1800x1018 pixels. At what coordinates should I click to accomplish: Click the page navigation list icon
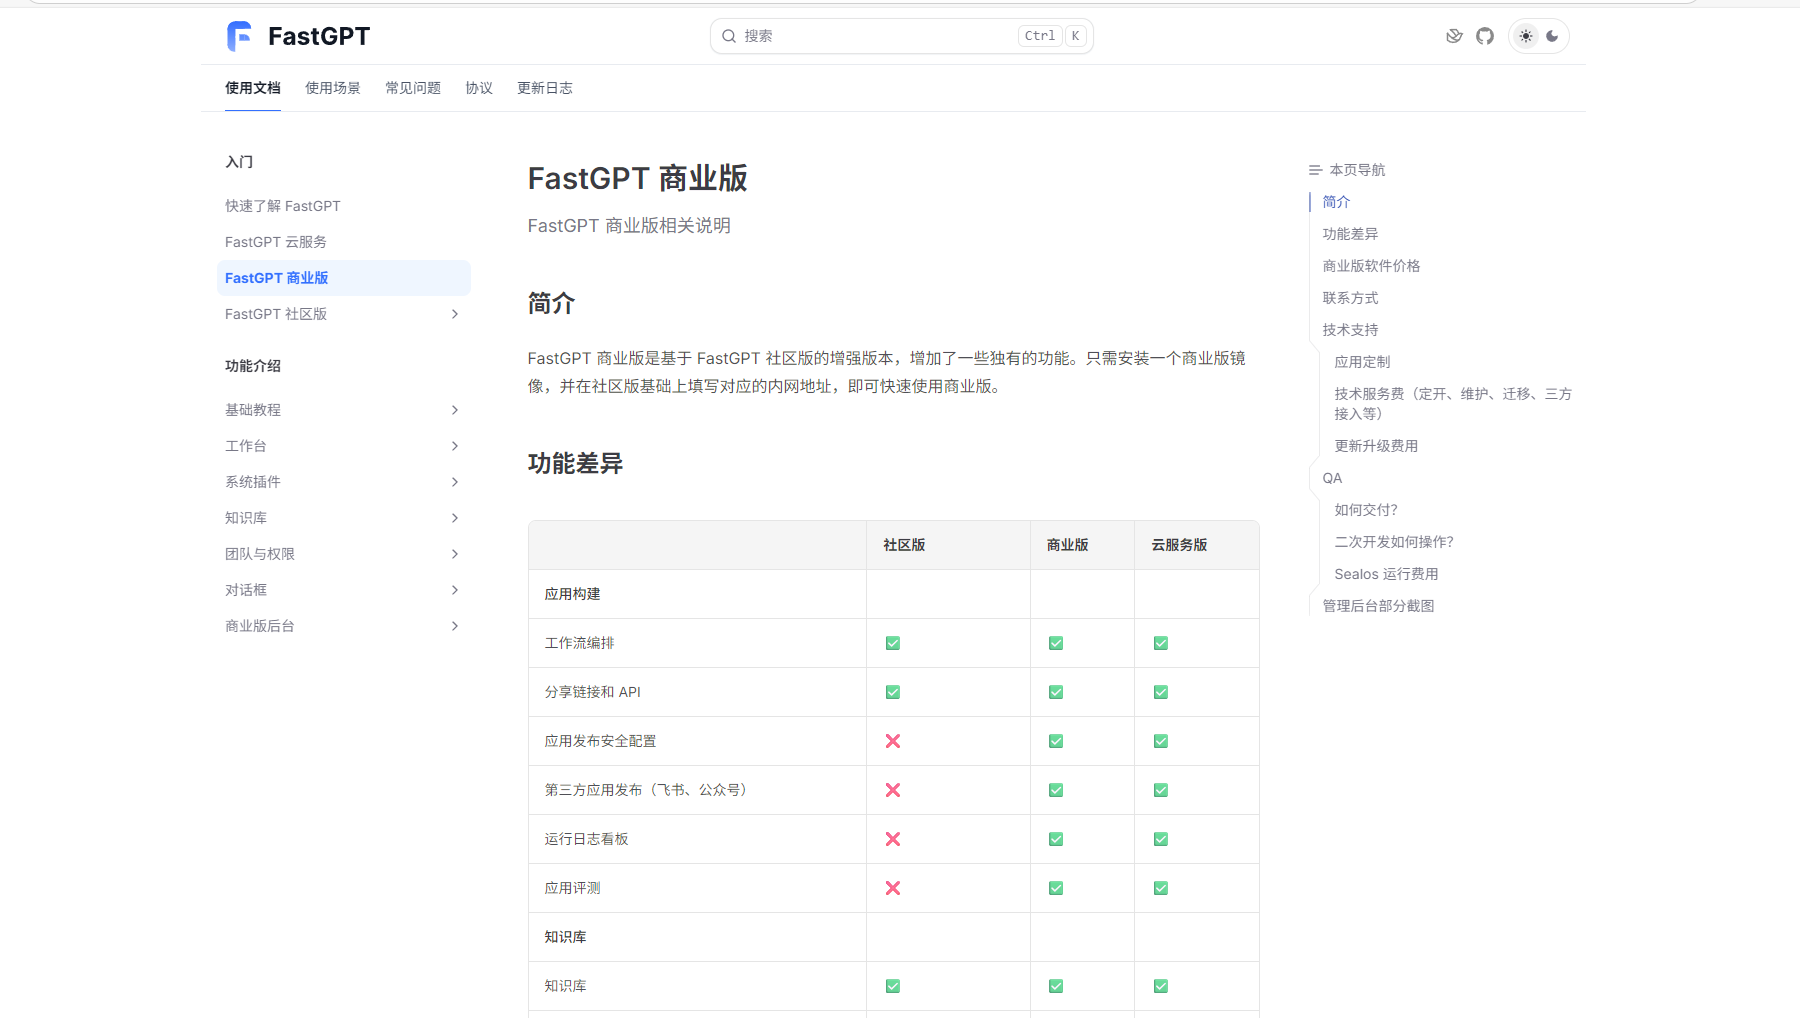coord(1315,170)
